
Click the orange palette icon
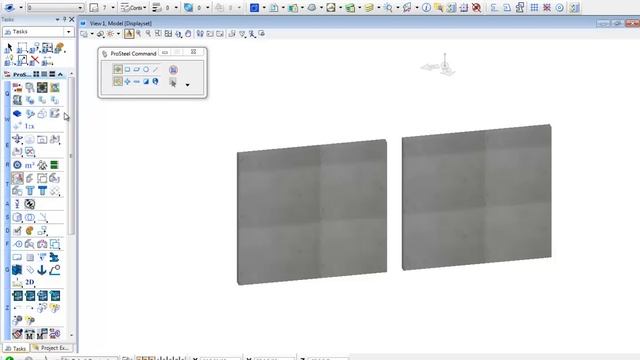pos(29,231)
